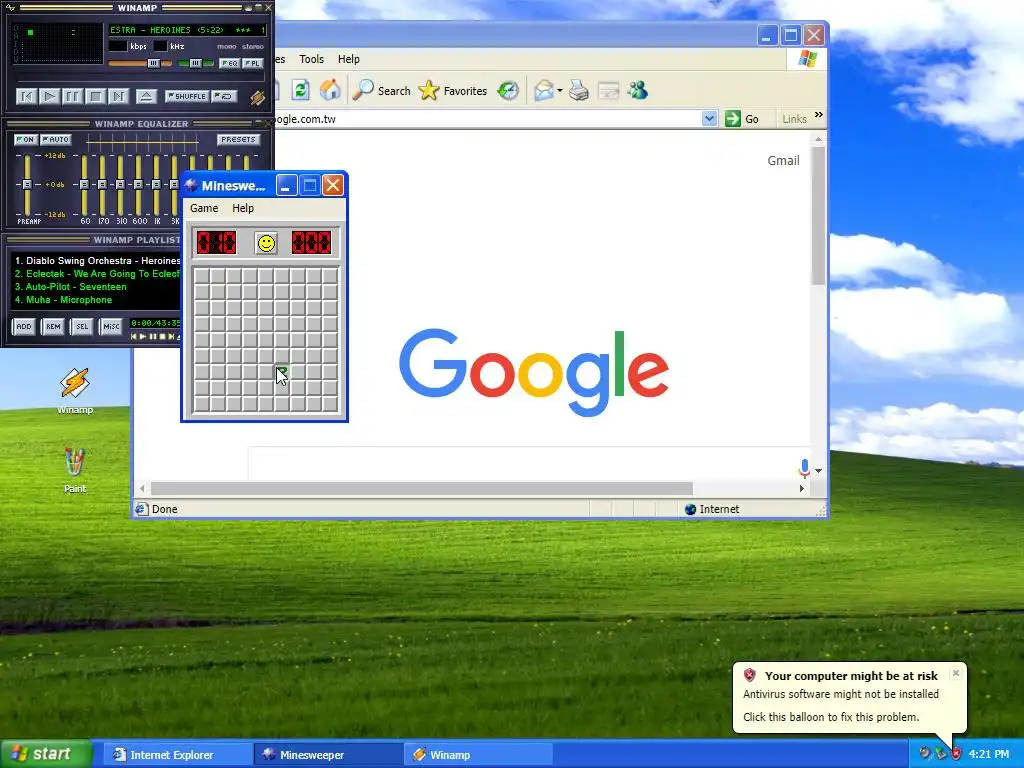The image size is (1024, 768).
Task: Toggle Shuffle mode in Winamp
Action: [x=187, y=96]
